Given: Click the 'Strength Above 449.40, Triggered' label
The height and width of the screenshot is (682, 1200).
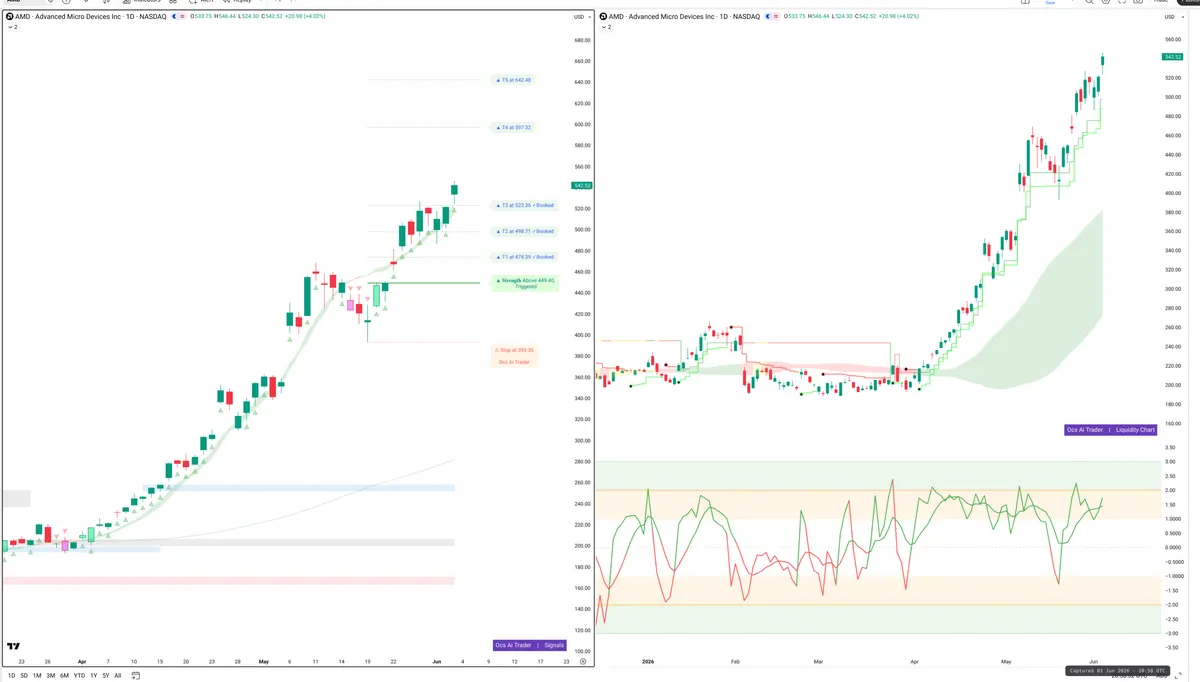Looking at the screenshot, I should 526,283.
